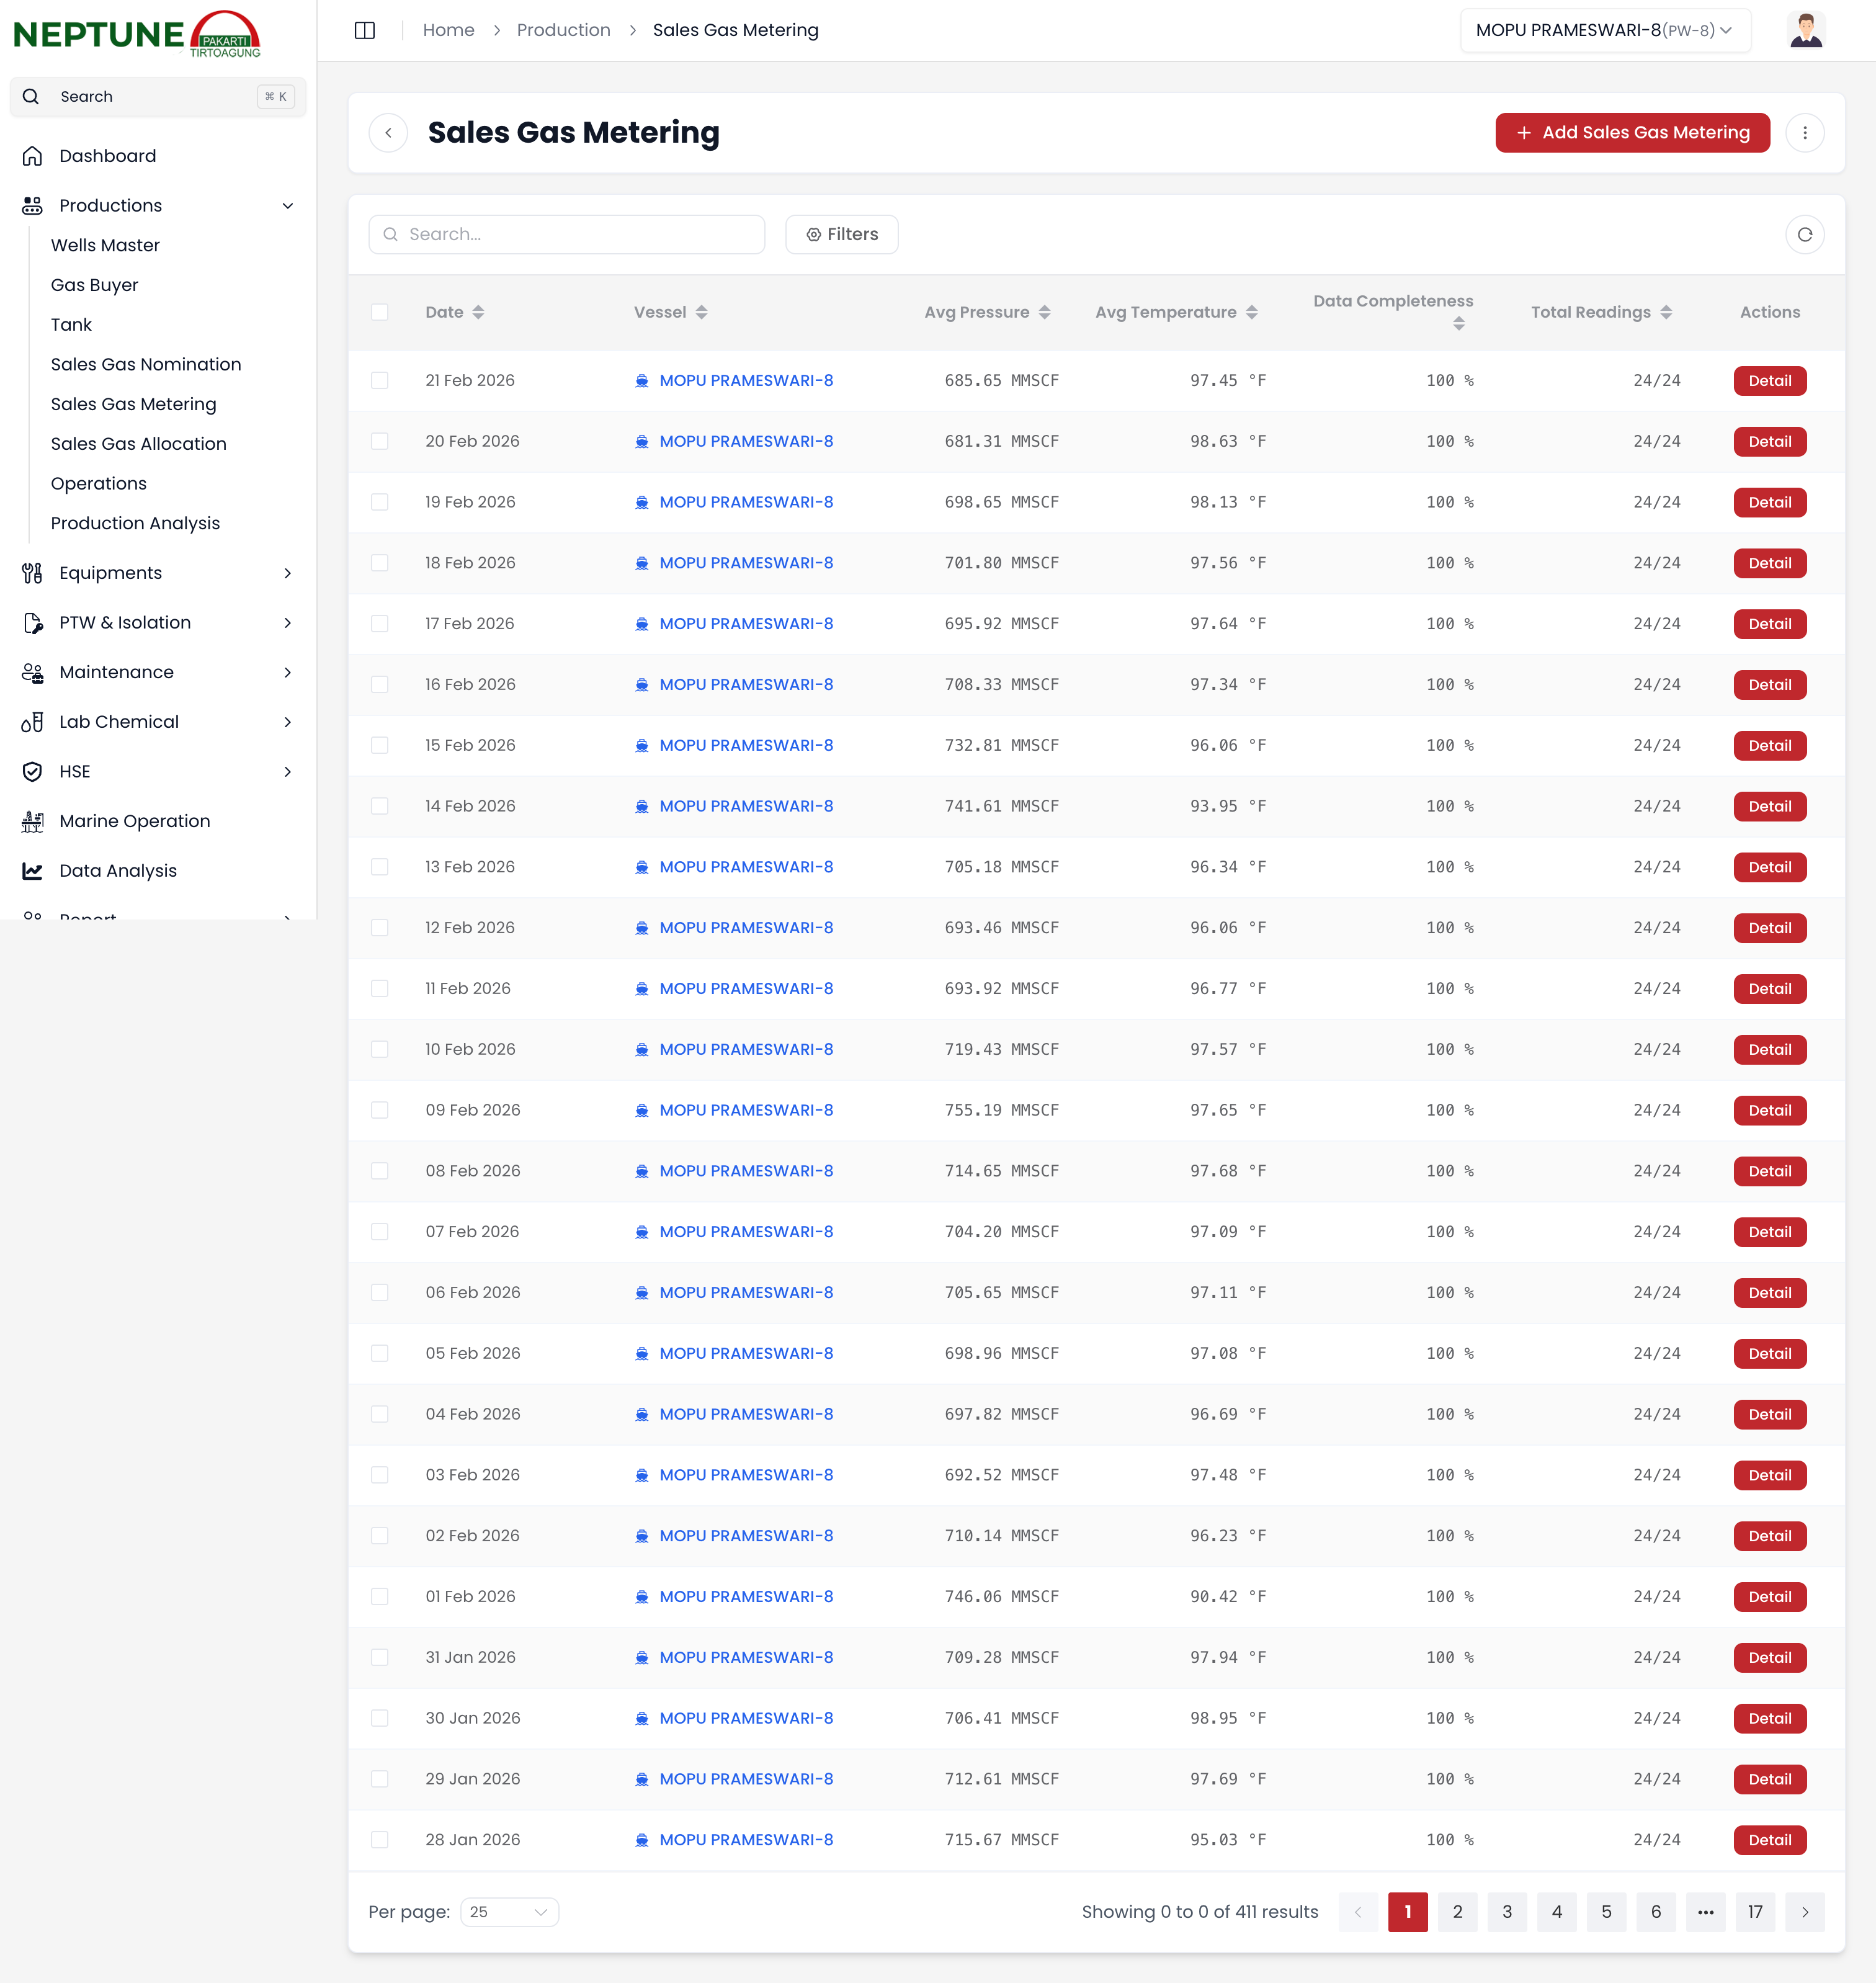Click the Dashboard home icon

(x=32, y=156)
